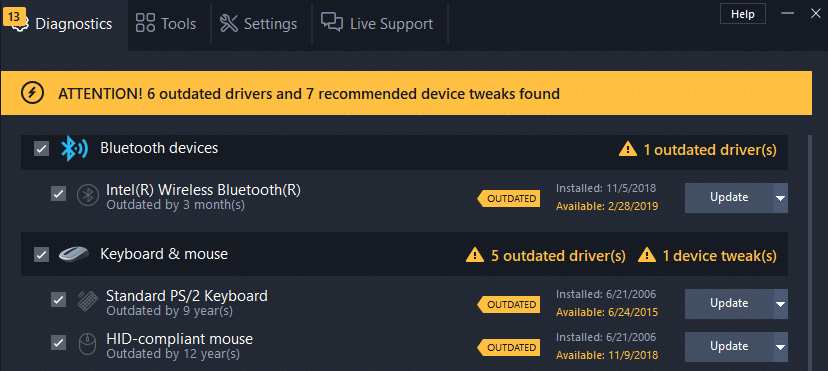Click the Standard PS/2 Keyboard icon
This screenshot has height=371, width=828.
[87, 301]
